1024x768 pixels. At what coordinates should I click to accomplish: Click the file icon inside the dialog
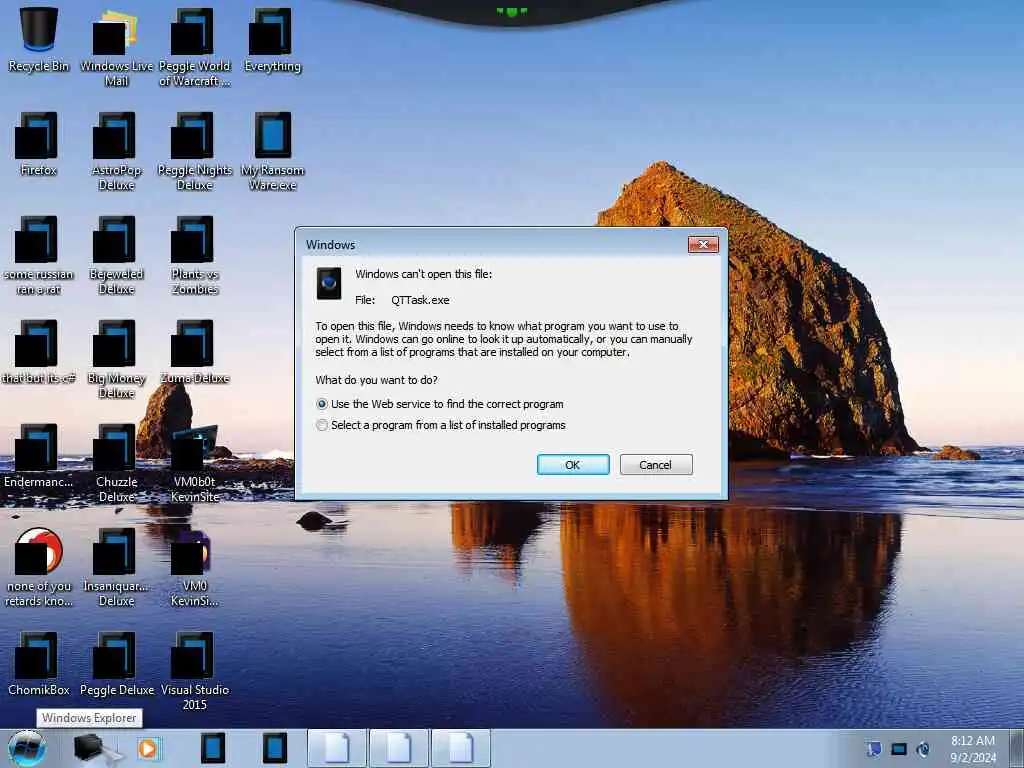point(328,283)
